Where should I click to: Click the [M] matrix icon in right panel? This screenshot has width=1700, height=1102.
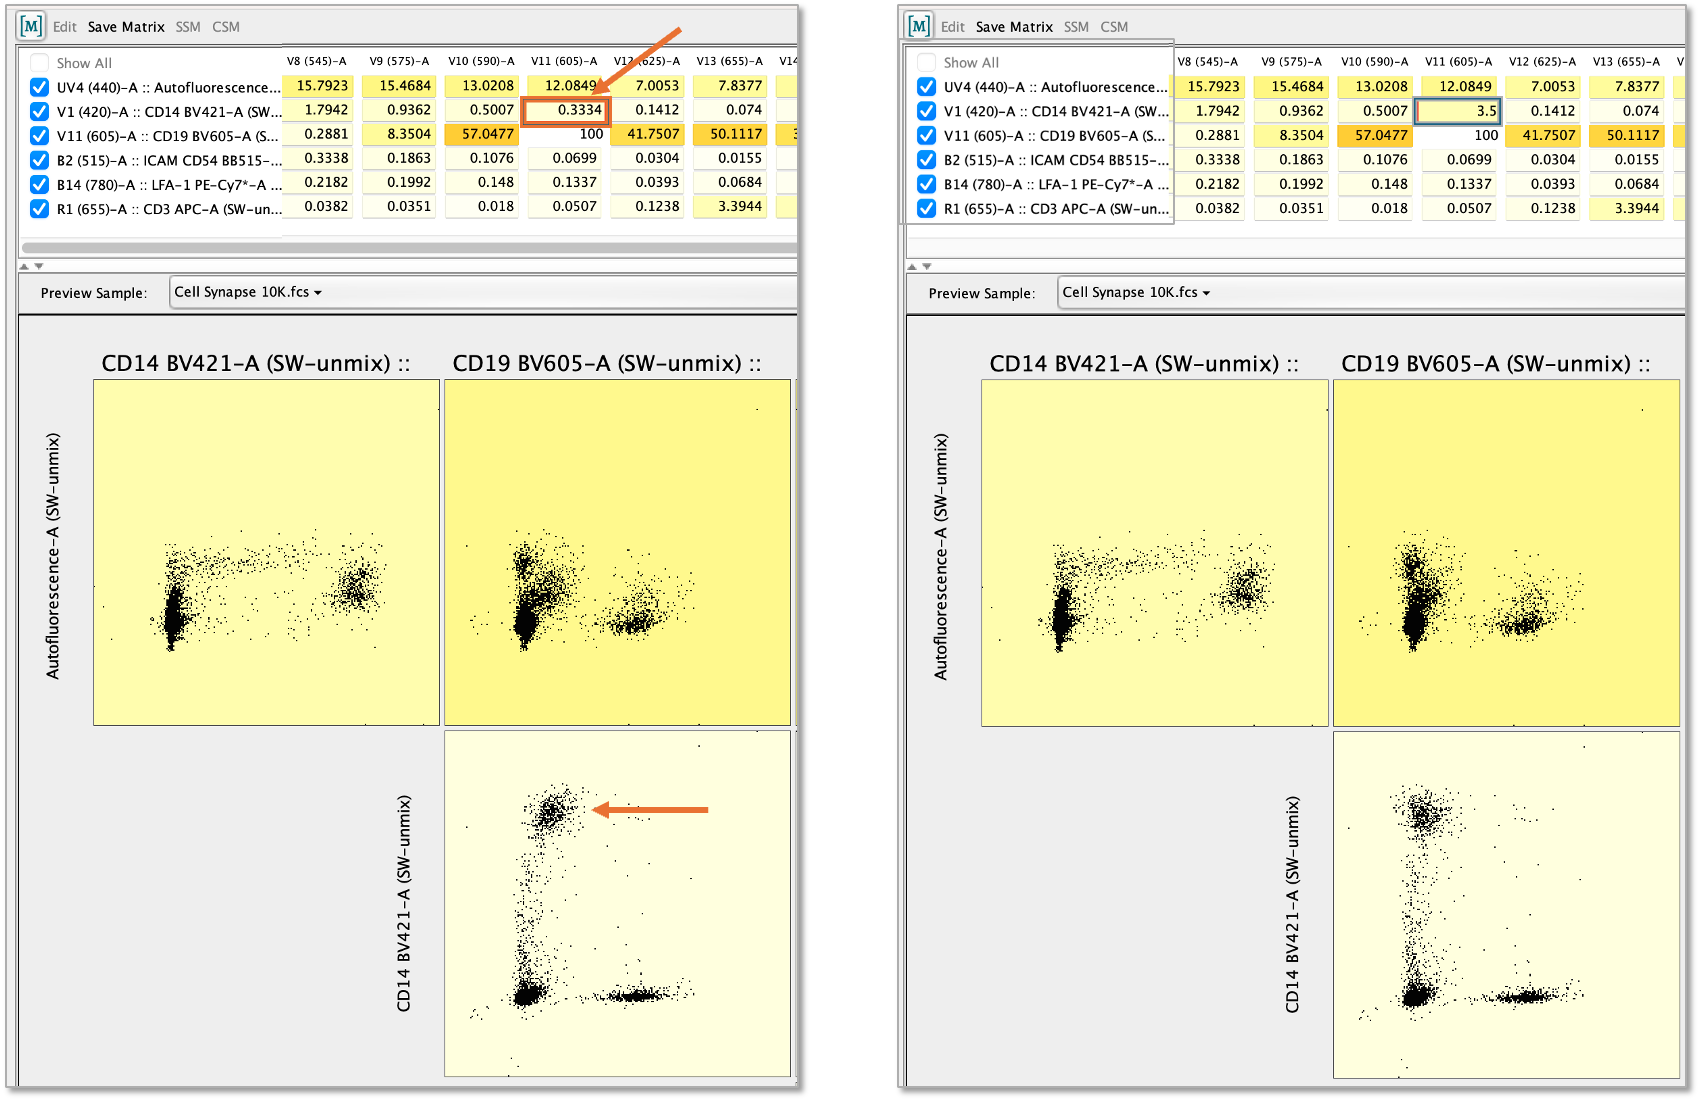pos(919,26)
